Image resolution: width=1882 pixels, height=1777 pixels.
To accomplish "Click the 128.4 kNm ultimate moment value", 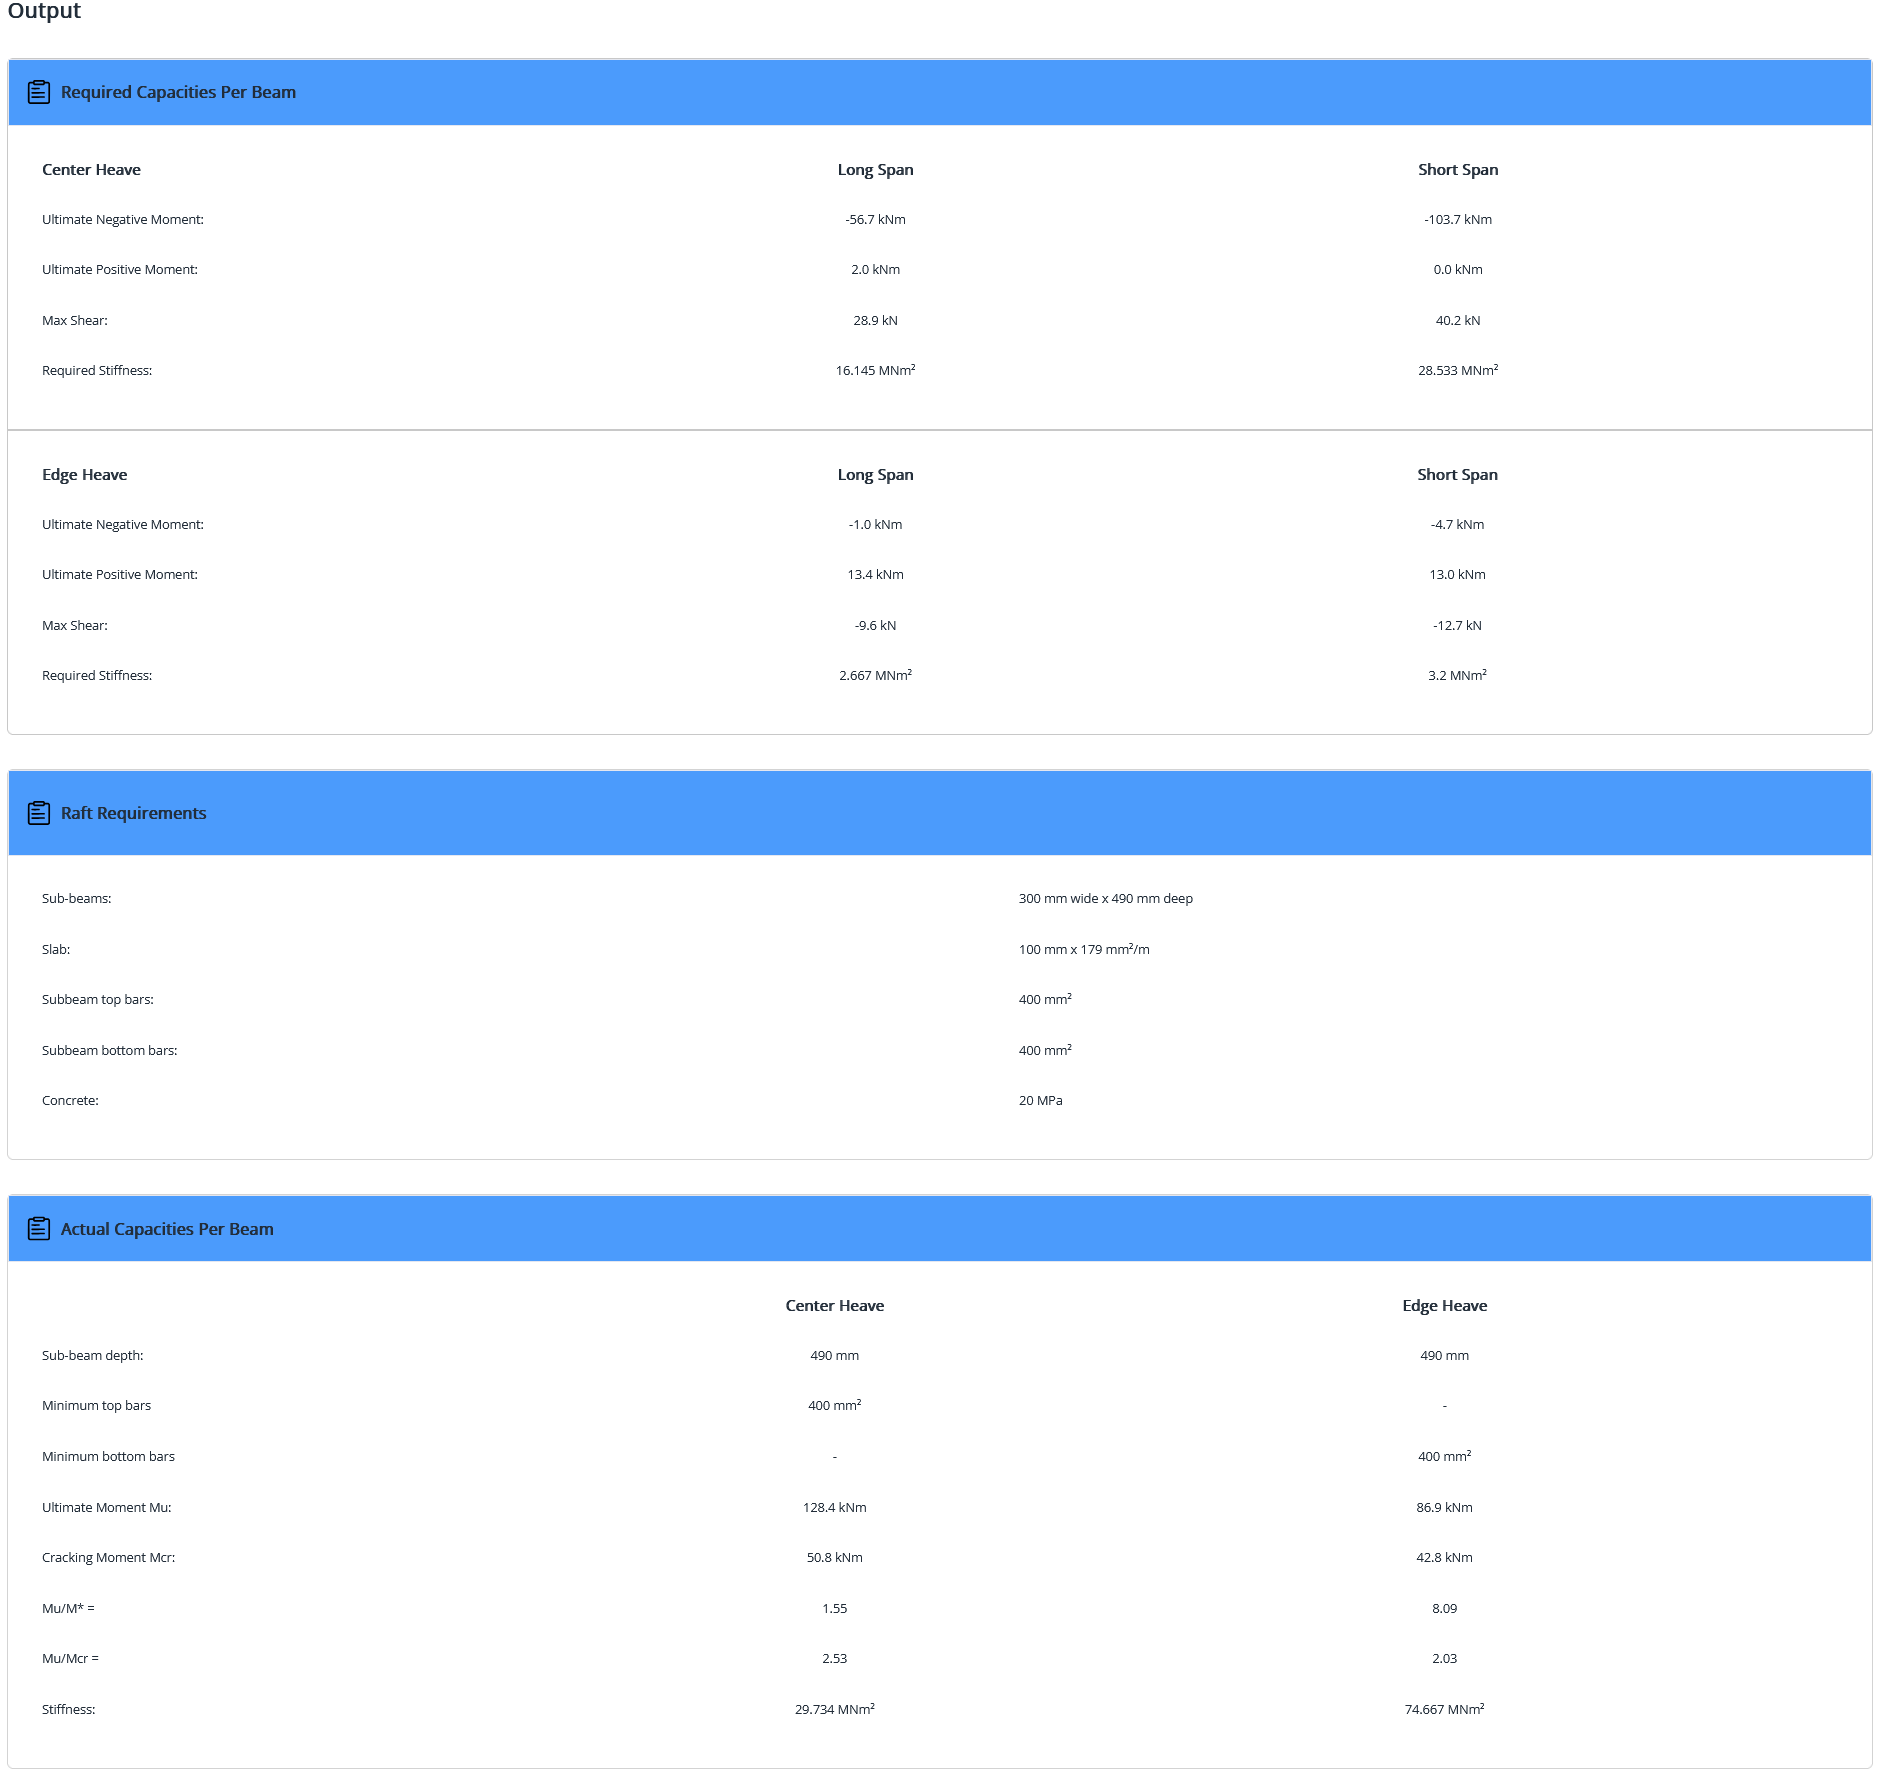I will pyautogui.click(x=834, y=1508).
